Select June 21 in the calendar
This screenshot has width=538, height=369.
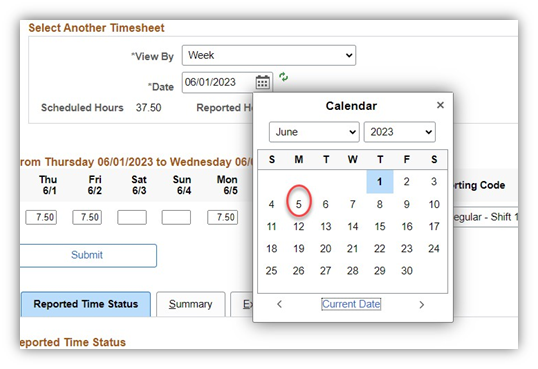[x=352, y=249]
